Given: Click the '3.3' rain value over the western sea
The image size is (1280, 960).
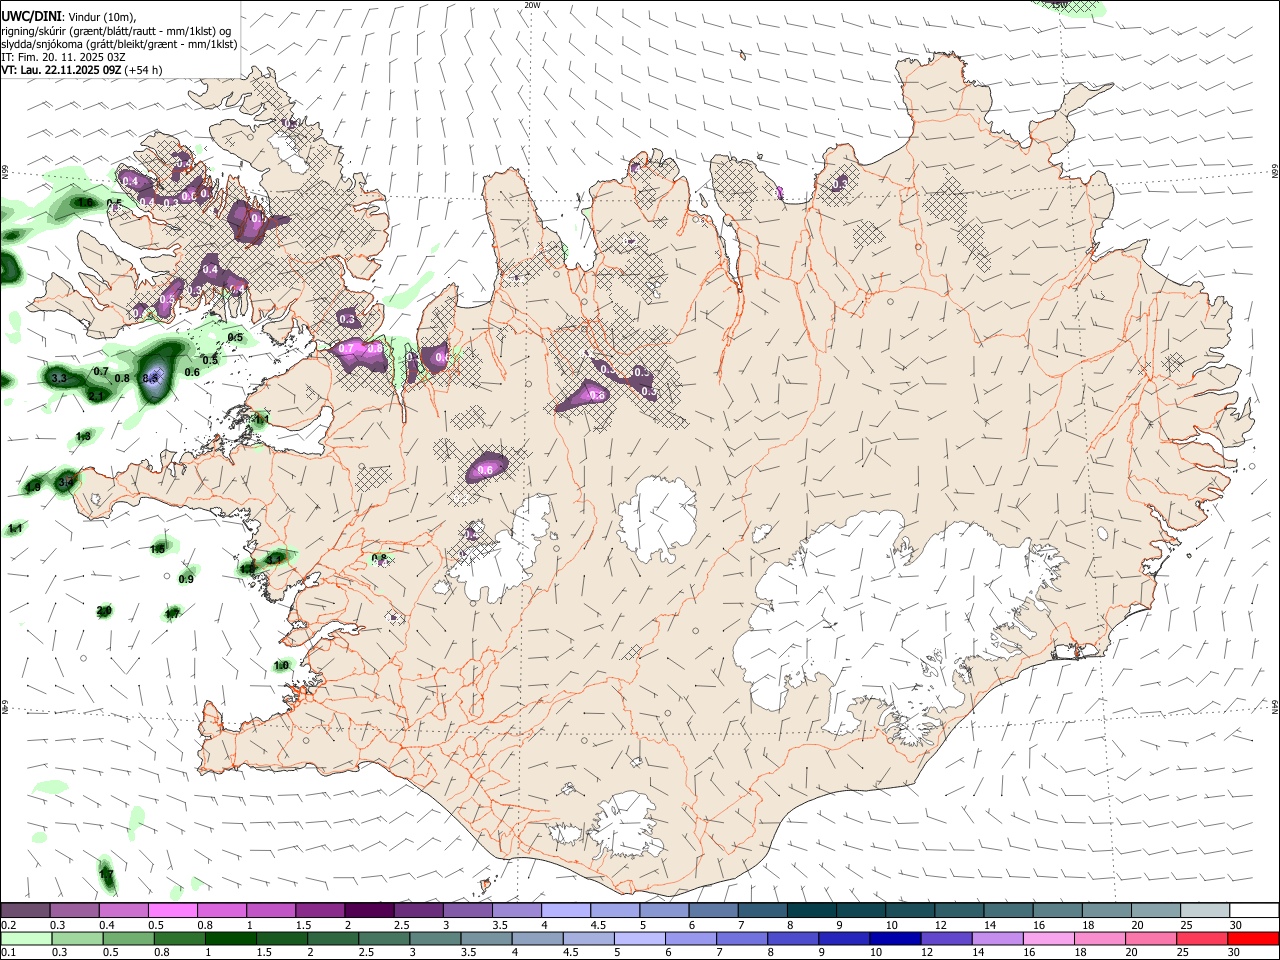Looking at the screenshot, I should click(x=59, y=378).
